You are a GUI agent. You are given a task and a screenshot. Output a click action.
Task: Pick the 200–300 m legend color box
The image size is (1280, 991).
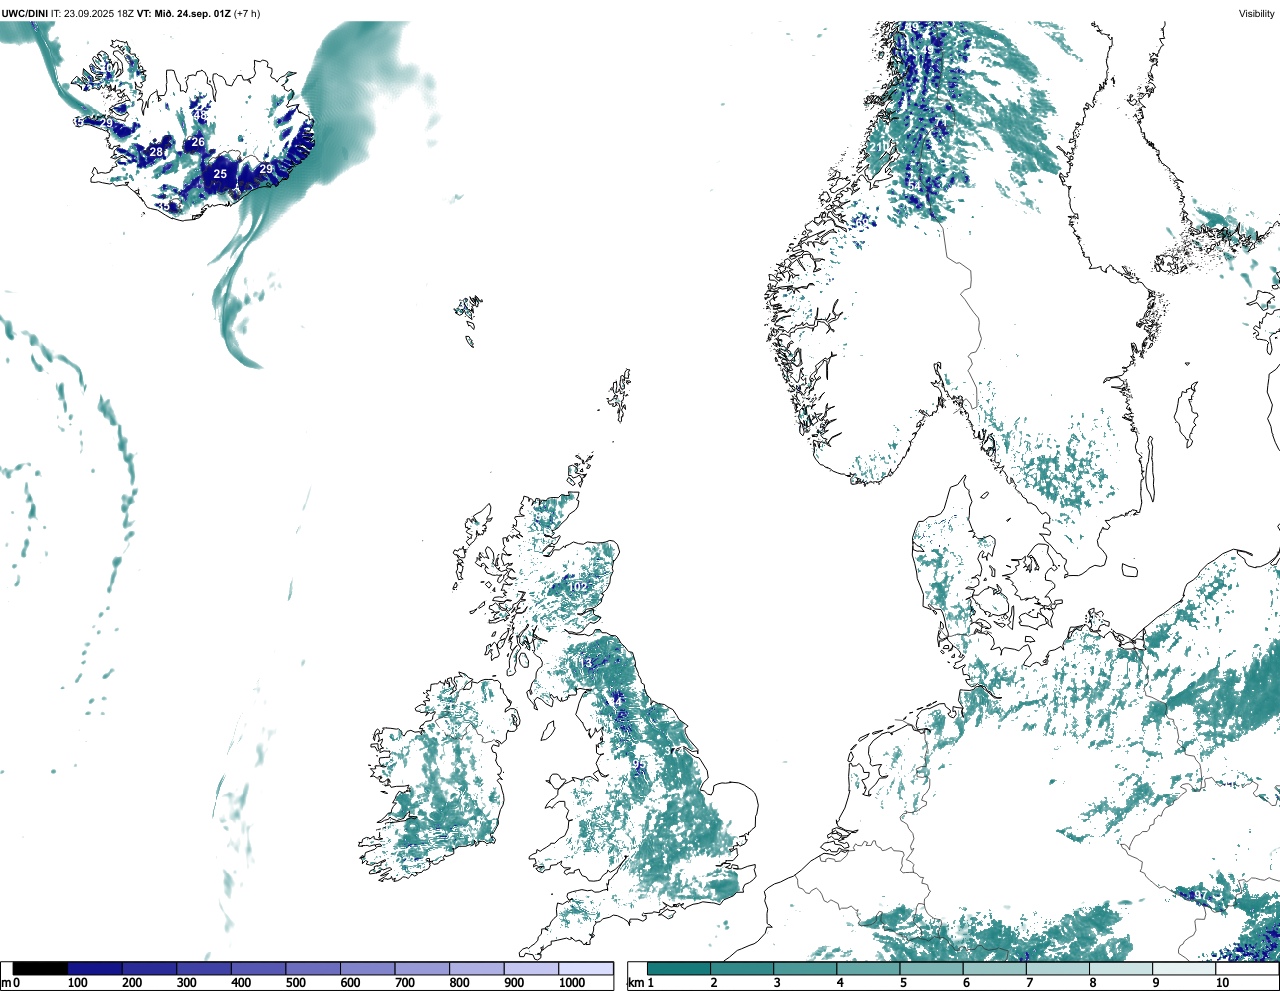[x=149, y=969]
